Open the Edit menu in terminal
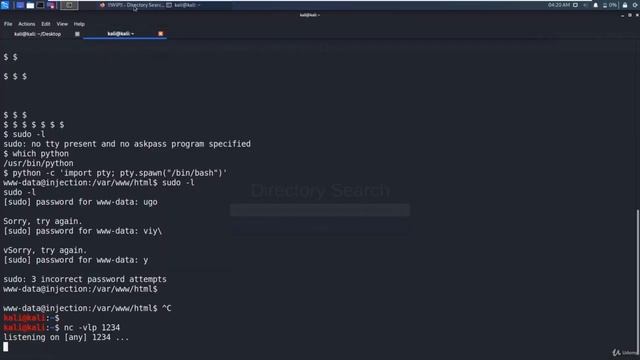 pos(46,24)
